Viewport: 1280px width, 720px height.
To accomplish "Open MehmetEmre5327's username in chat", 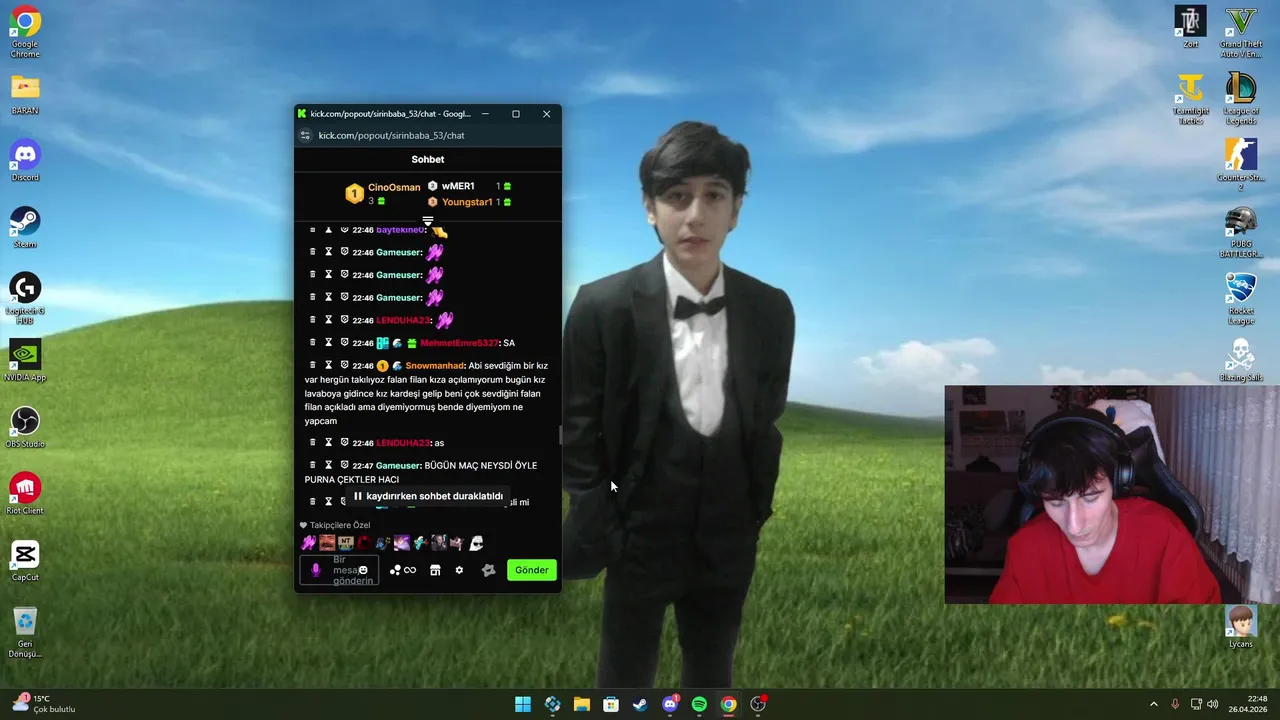I will (458, 343).
